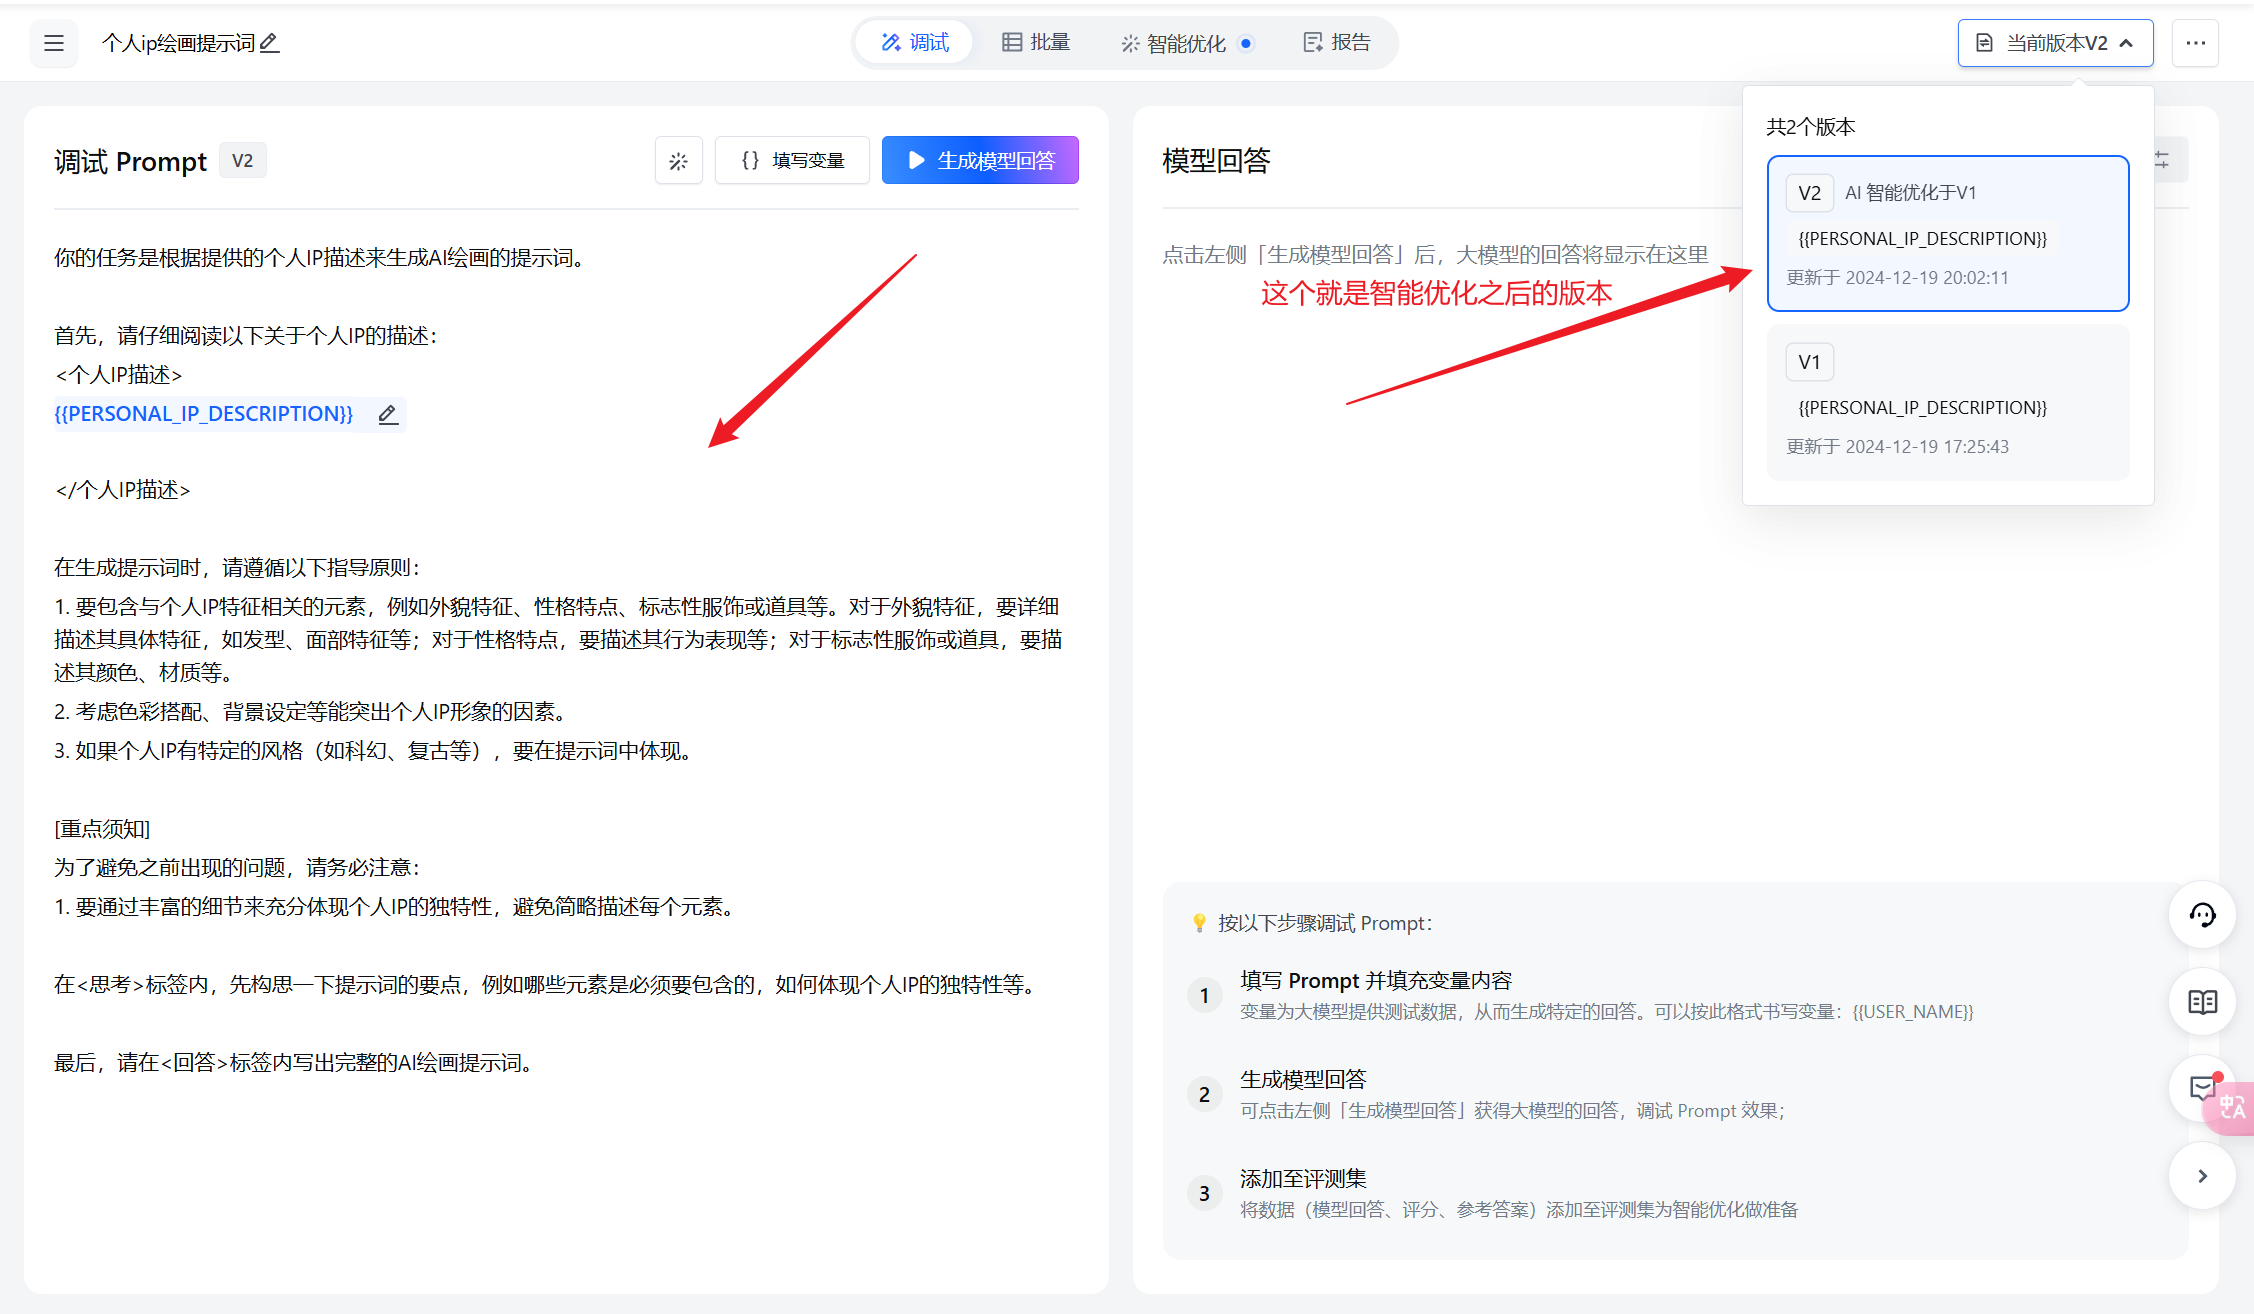This screenshot has width=2254, height=1314.
Task: Switch to the 智能优化 tab
Action: coord(1186,43)
